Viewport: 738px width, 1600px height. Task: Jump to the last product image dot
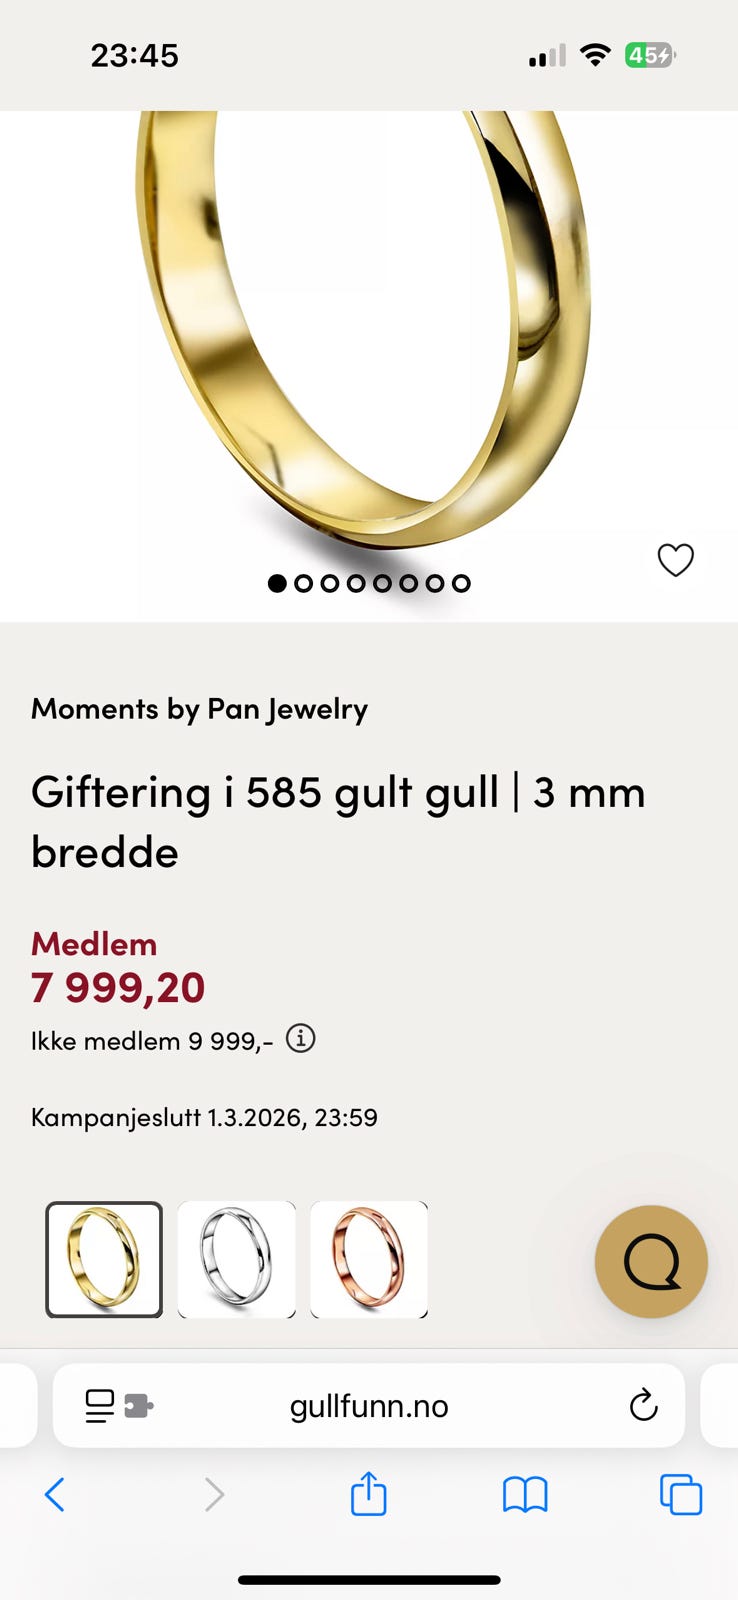(461, 583)
